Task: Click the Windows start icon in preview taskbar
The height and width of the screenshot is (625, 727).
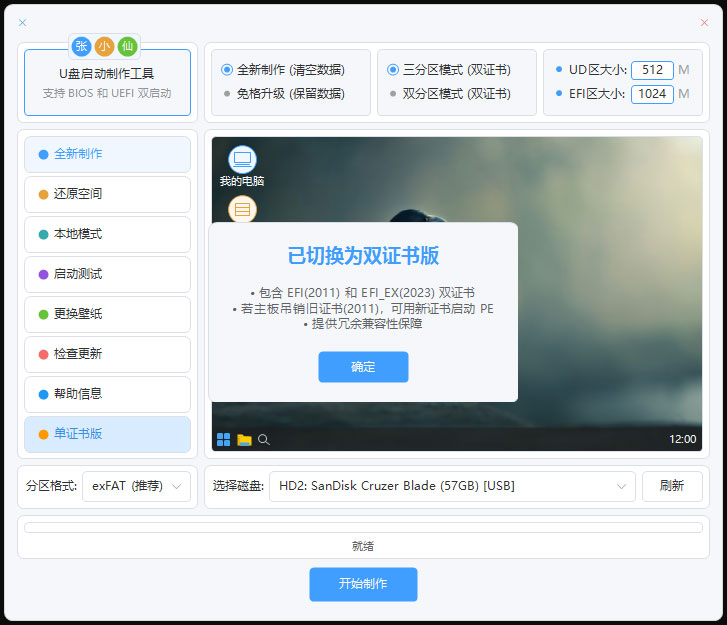Action: coord(223,440)
